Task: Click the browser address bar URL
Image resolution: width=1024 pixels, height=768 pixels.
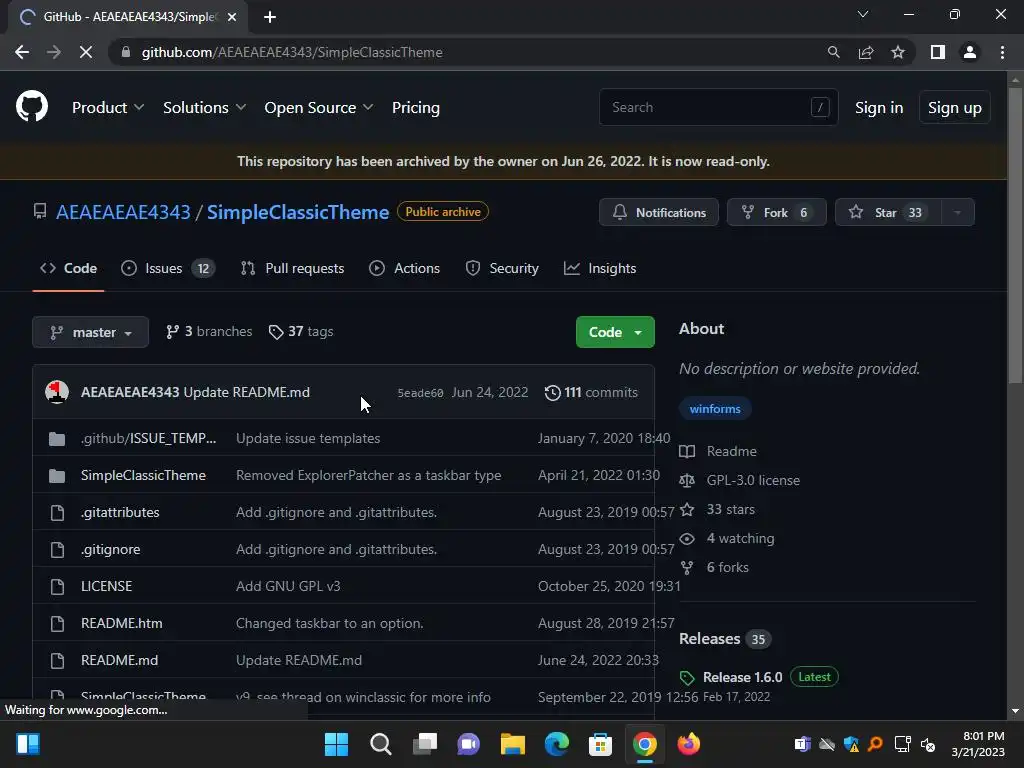Action: [x=292, y=52]
